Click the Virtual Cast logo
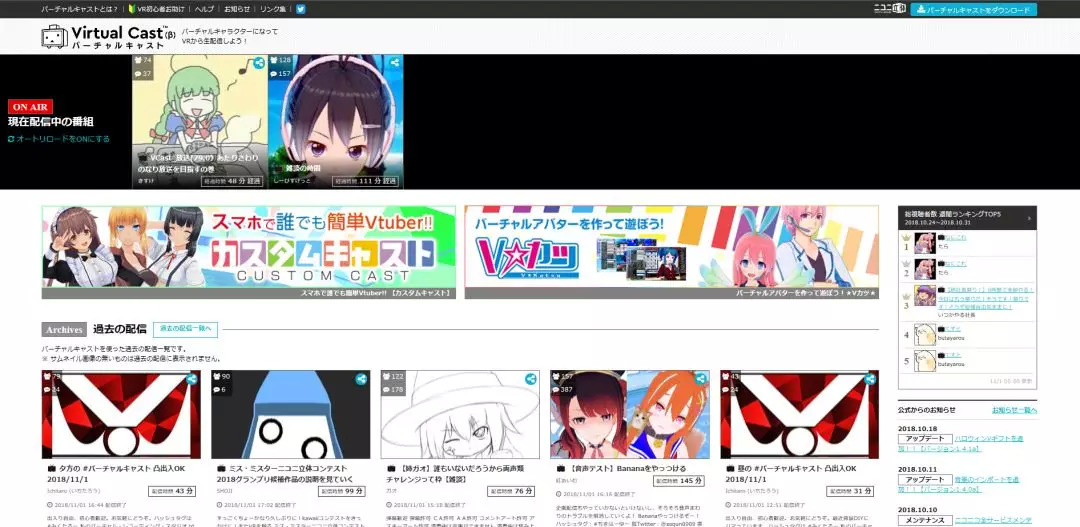 click(110, 37)
